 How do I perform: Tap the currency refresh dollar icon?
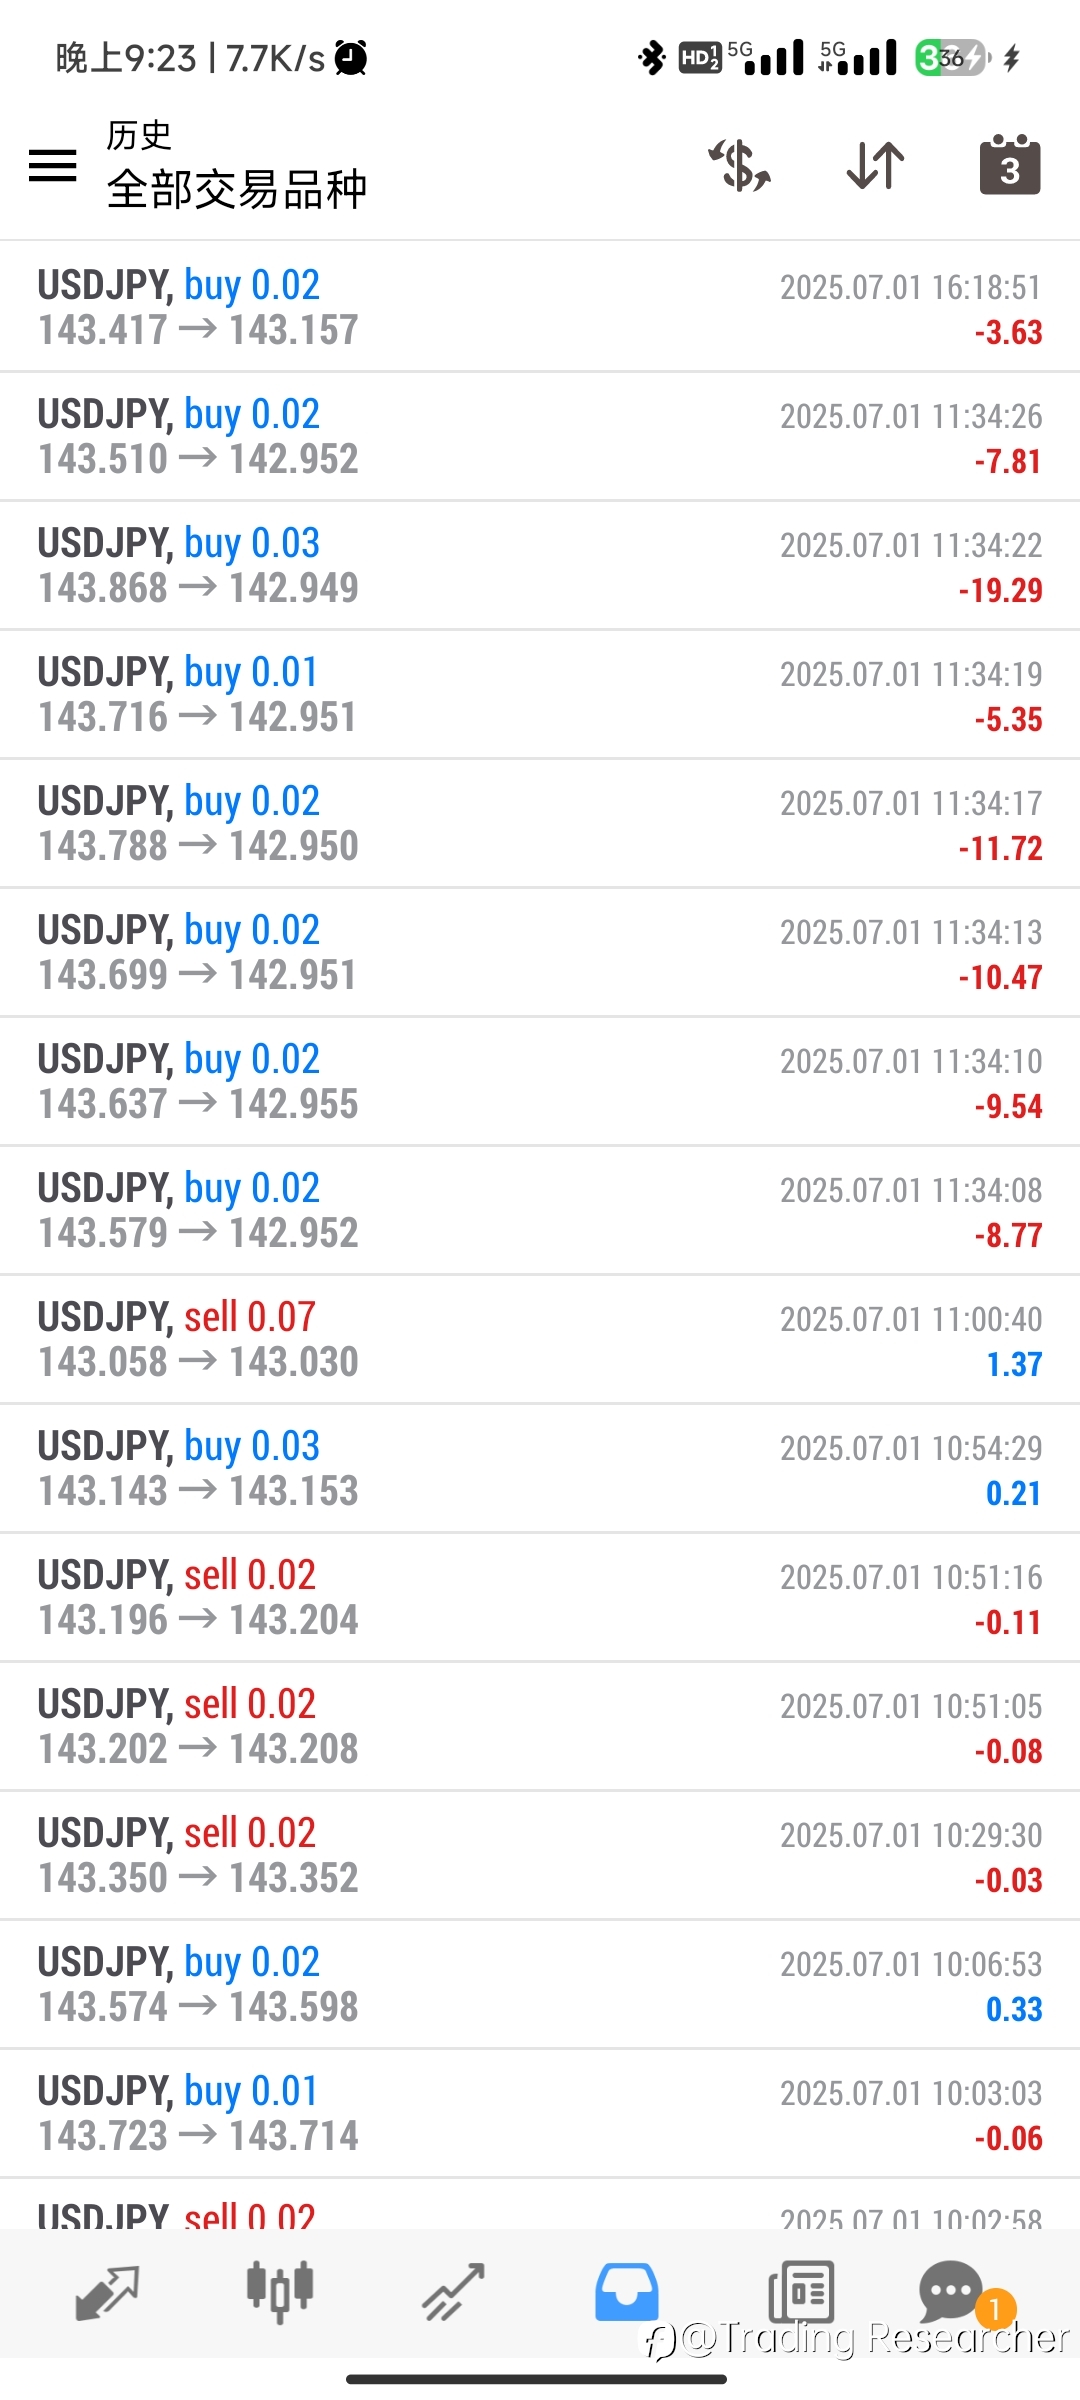click(x=740, y=165)
